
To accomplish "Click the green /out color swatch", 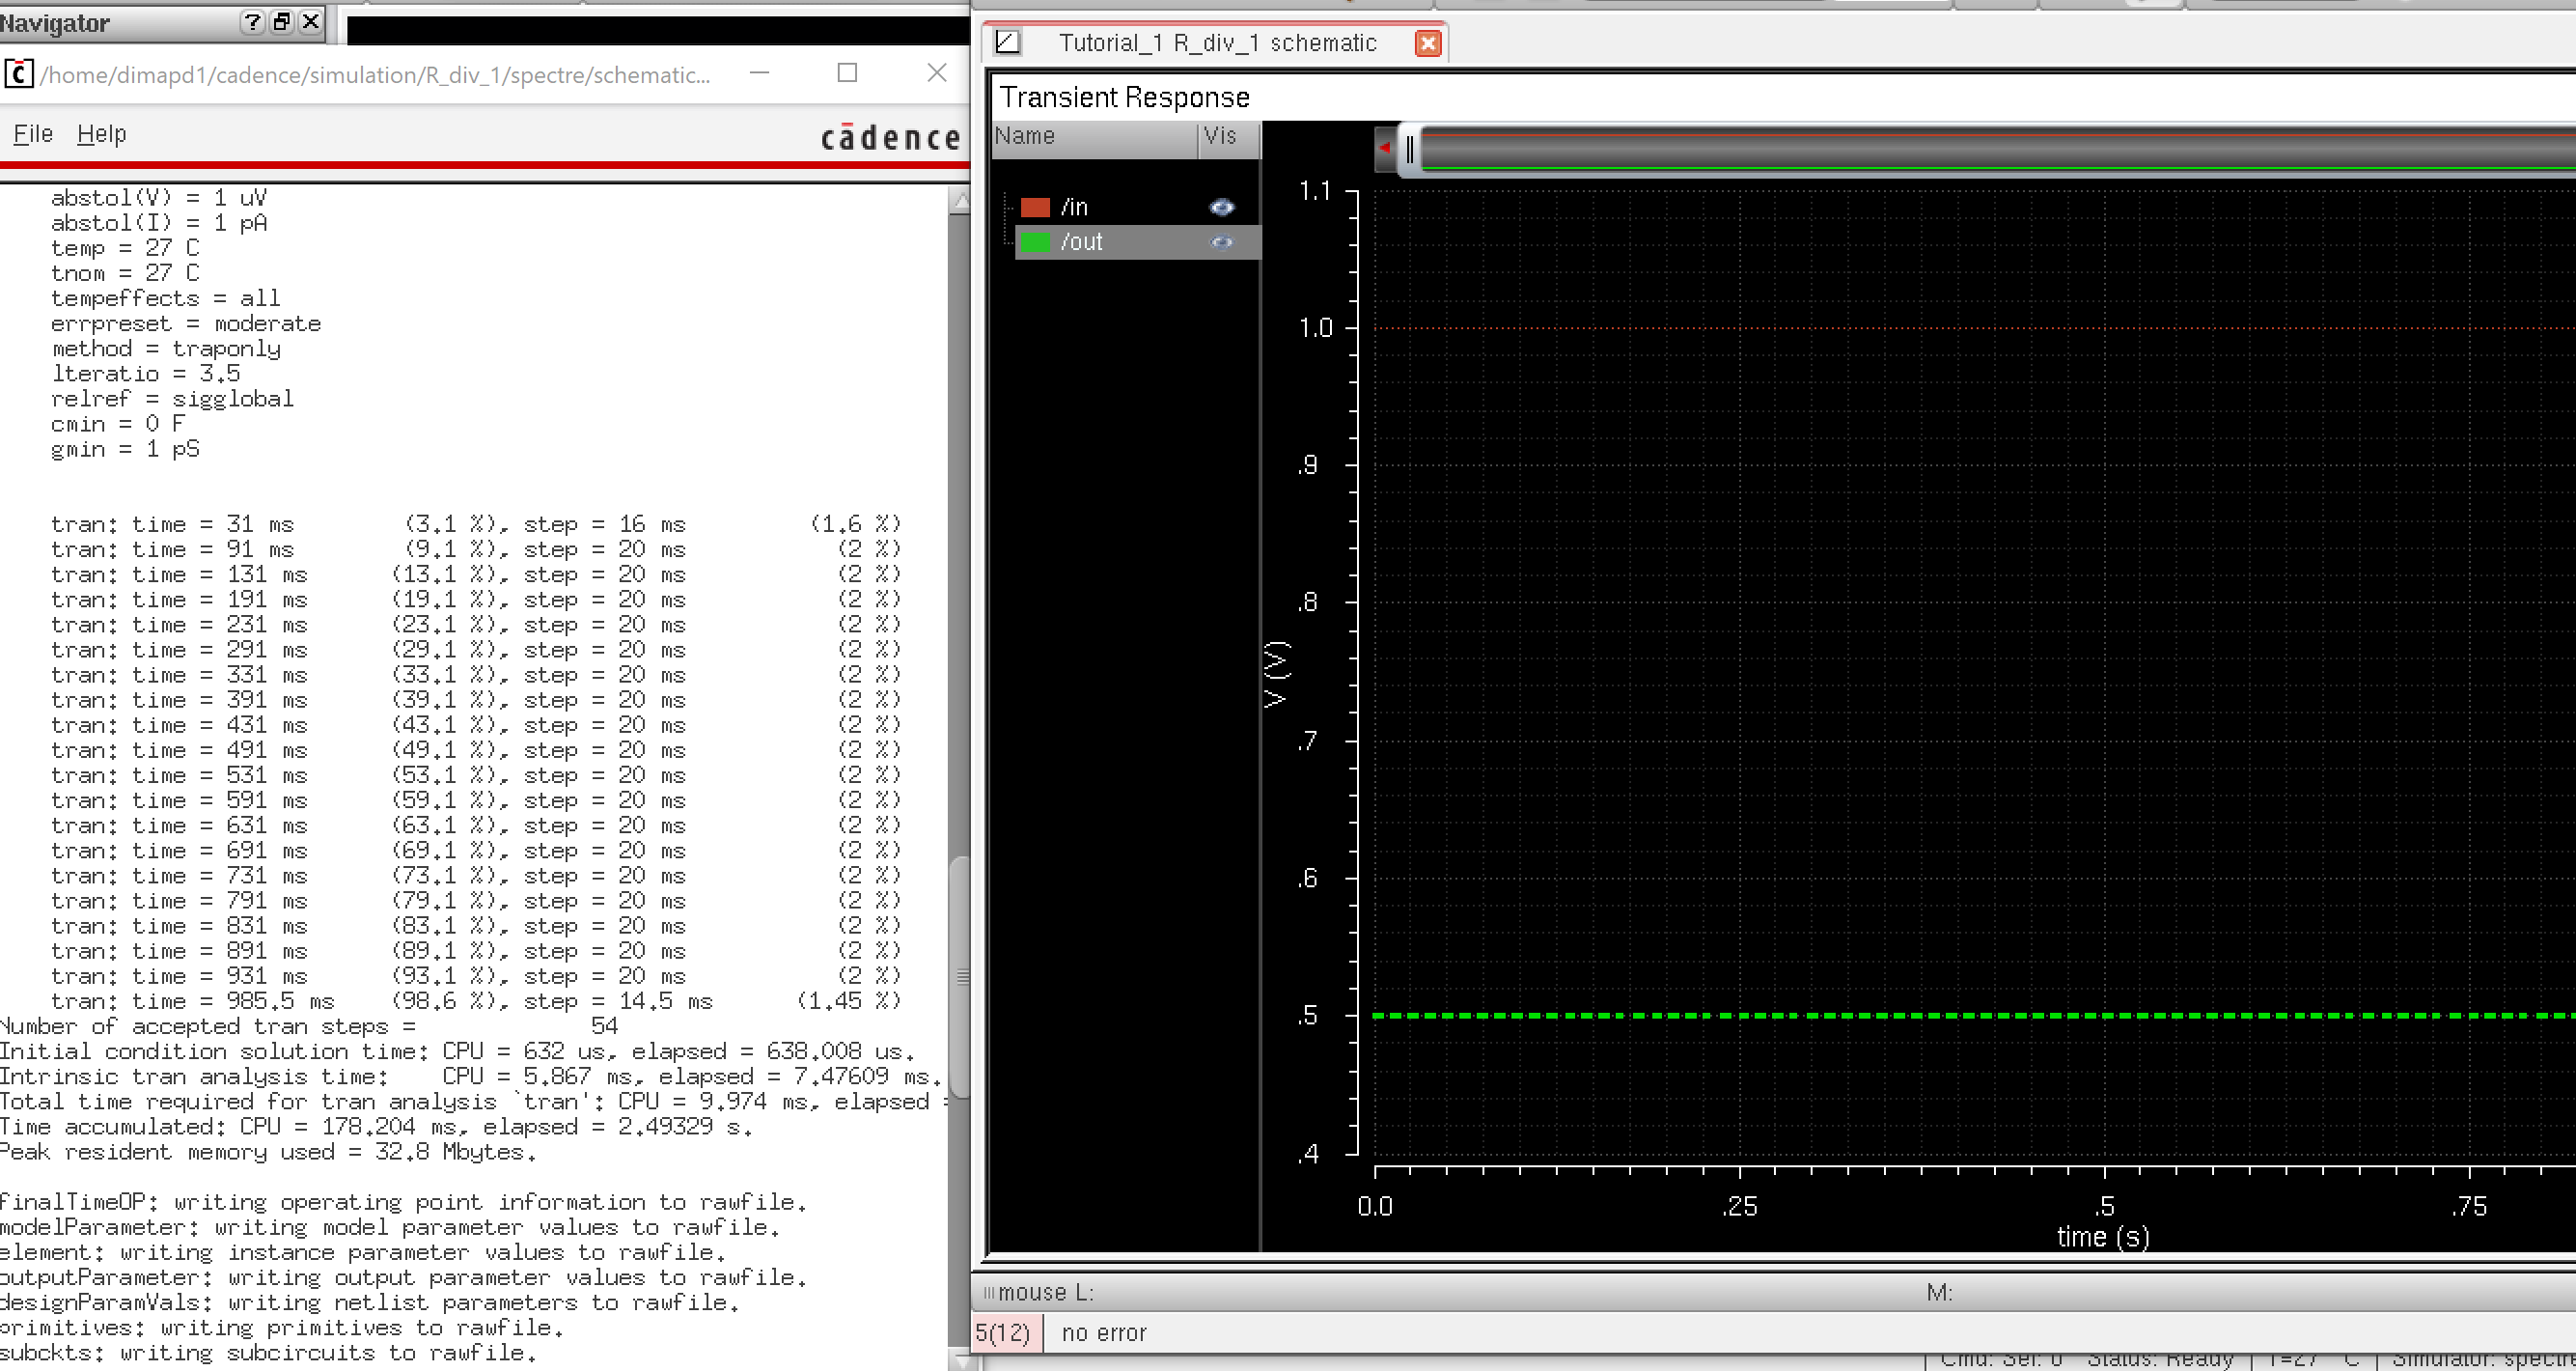I will coord(1034,242).
